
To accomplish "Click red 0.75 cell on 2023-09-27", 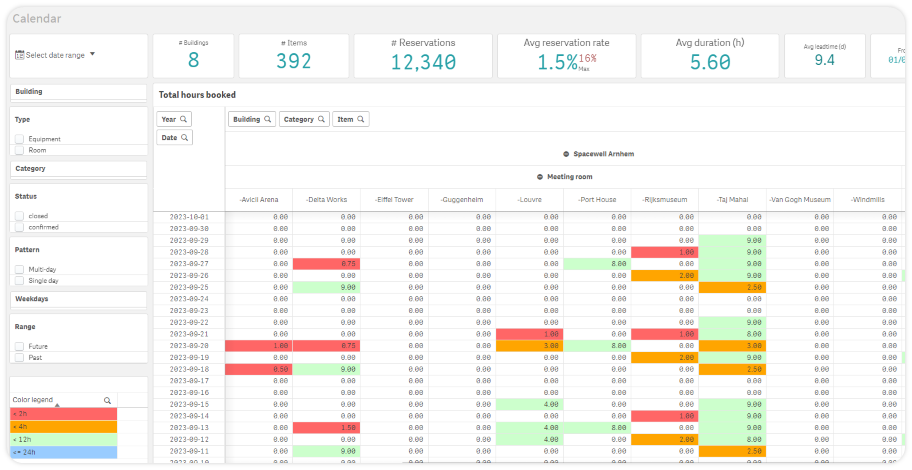I will coord(326,264).
